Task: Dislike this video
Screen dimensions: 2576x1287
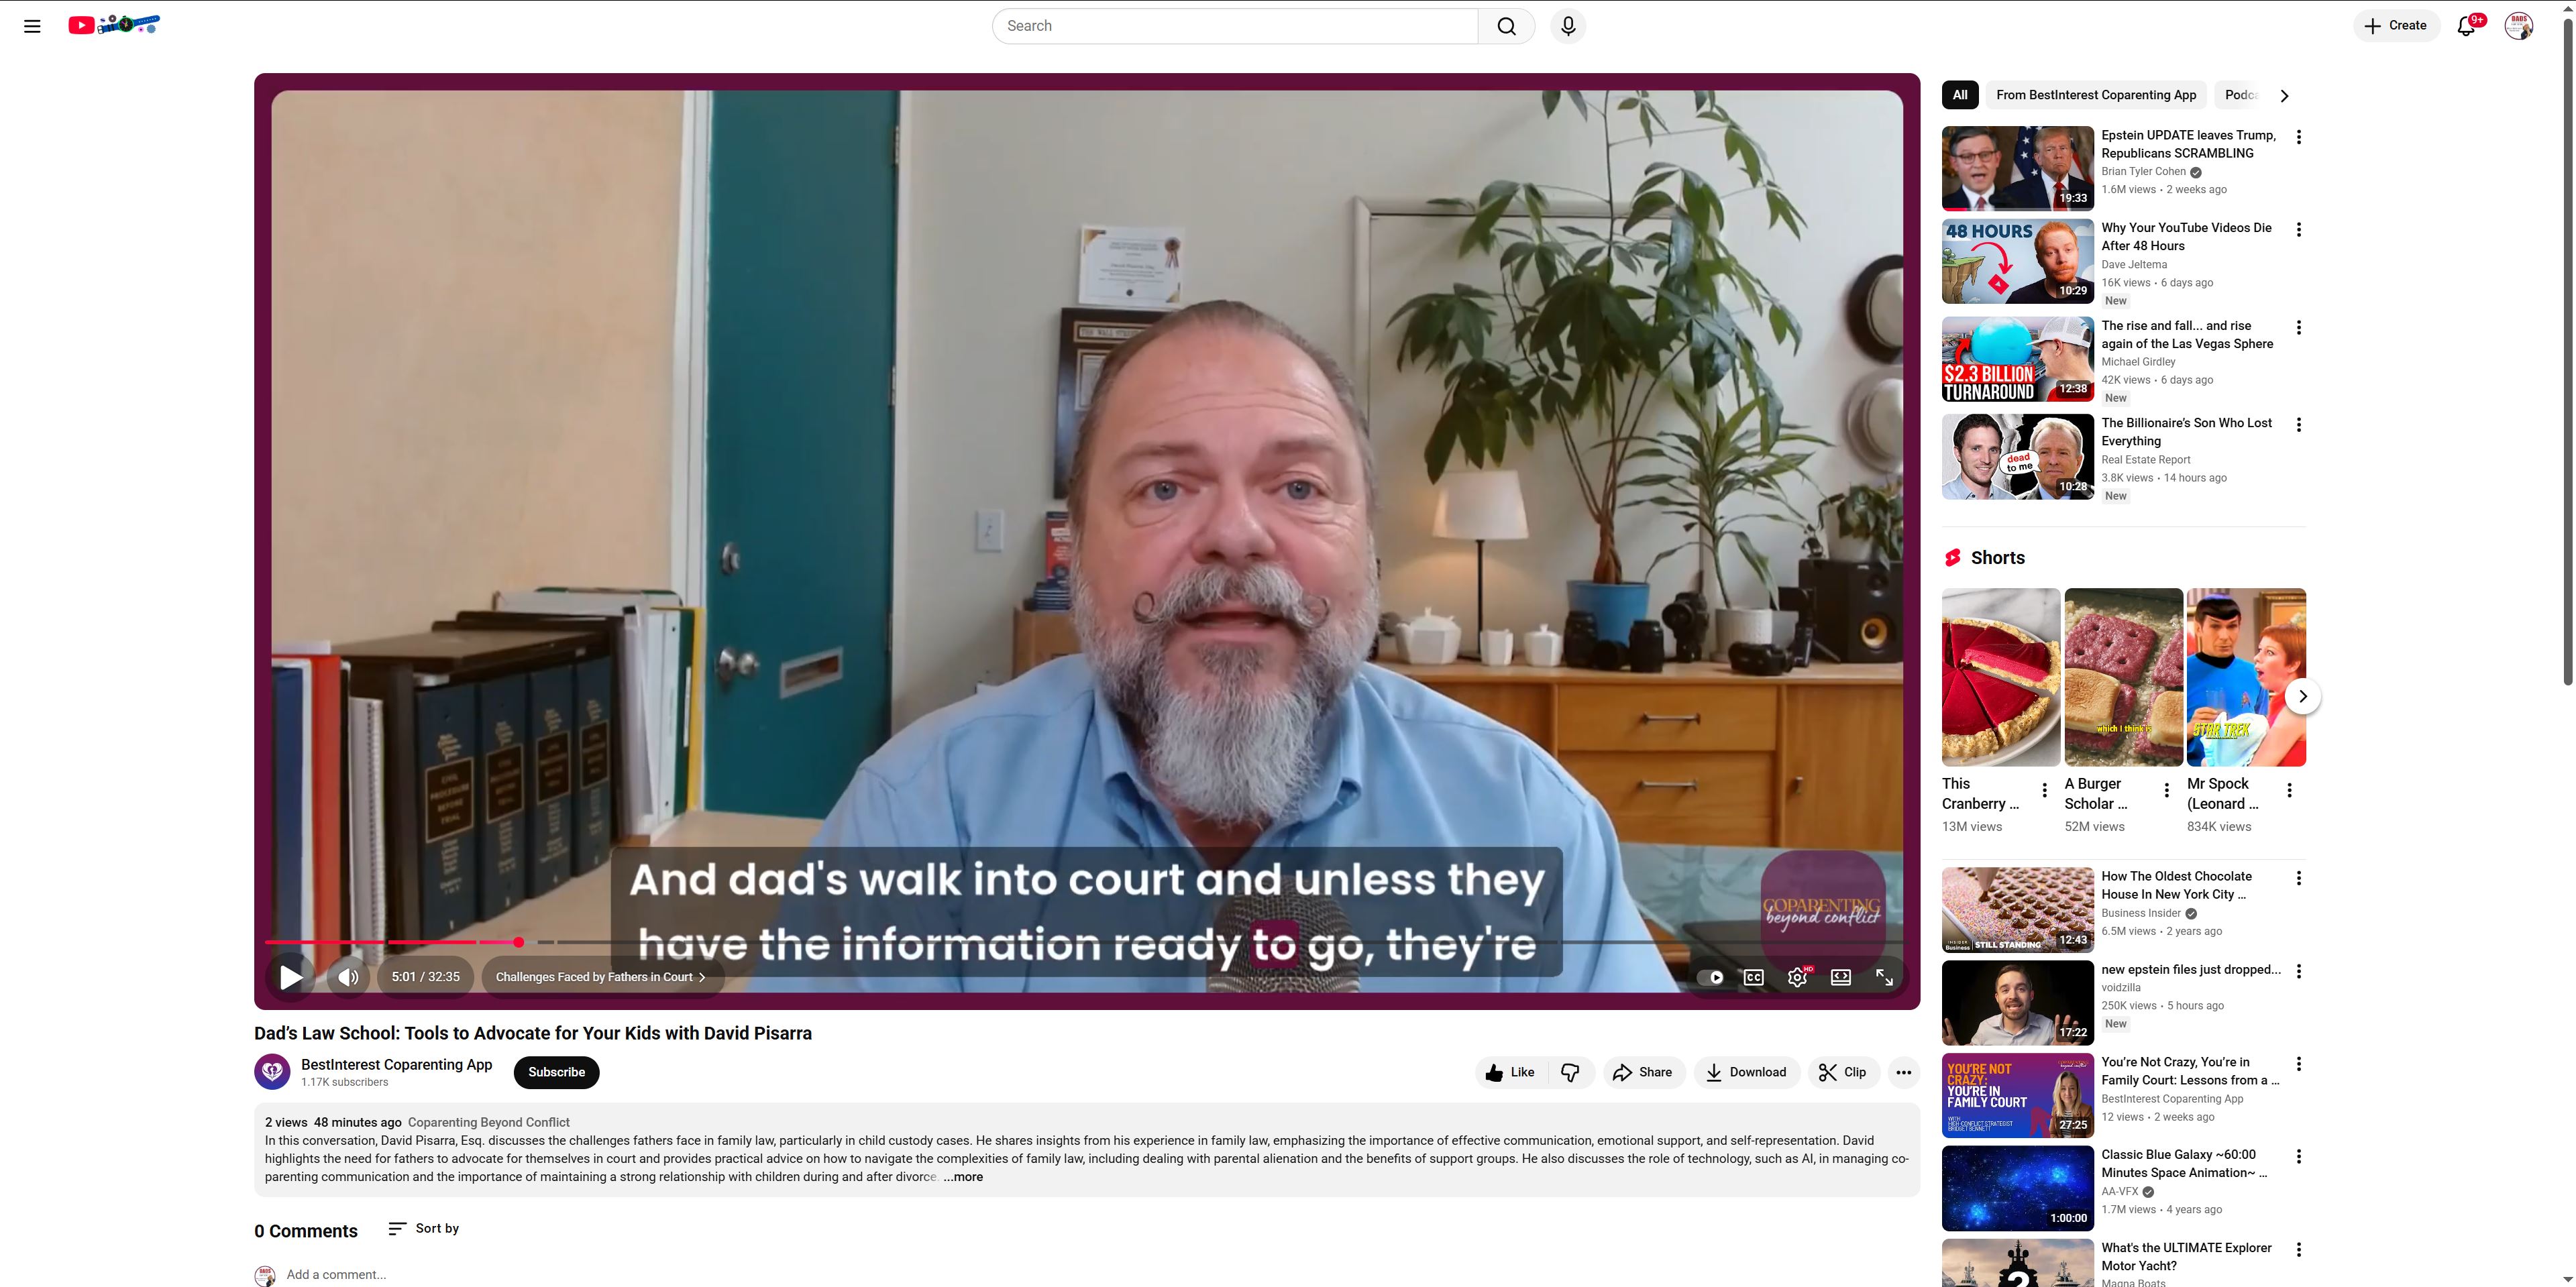Action: point(1570,1072)
